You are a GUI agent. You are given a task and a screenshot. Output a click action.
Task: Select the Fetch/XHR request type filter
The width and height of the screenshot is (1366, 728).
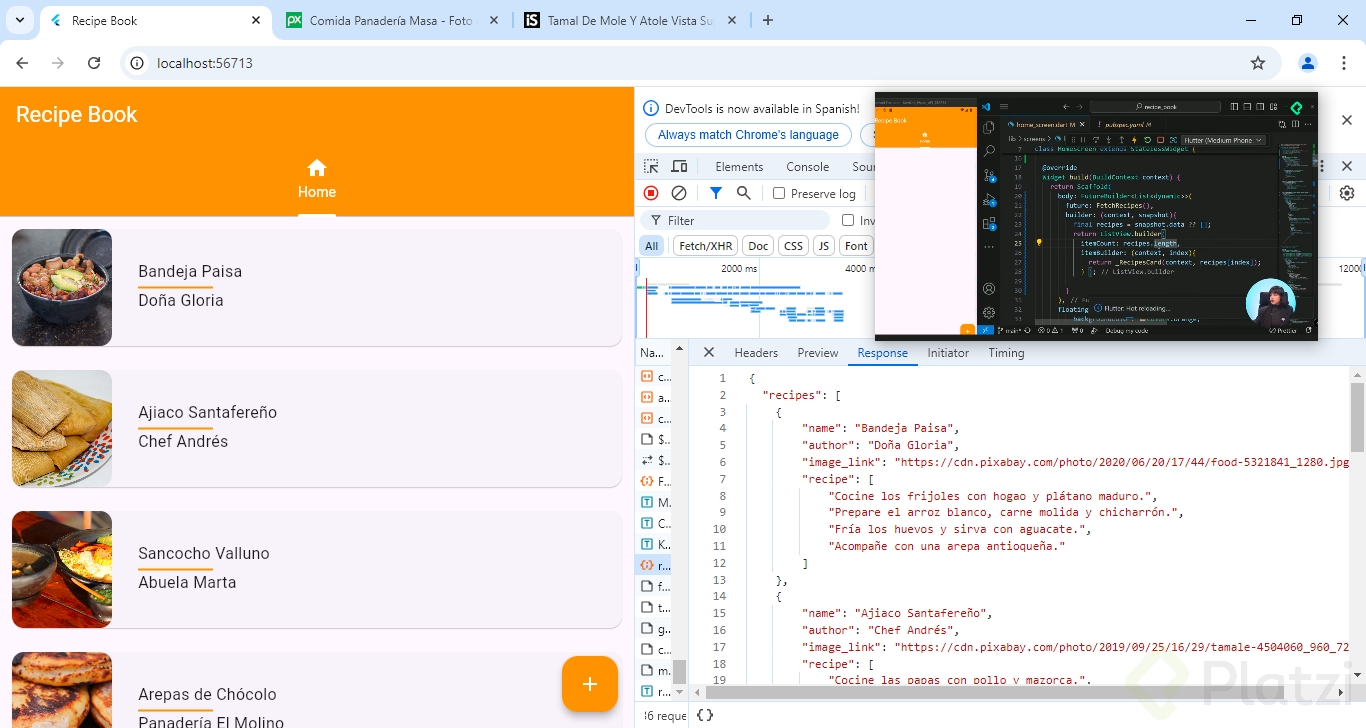pyautogui.click(x=705, y=246)
